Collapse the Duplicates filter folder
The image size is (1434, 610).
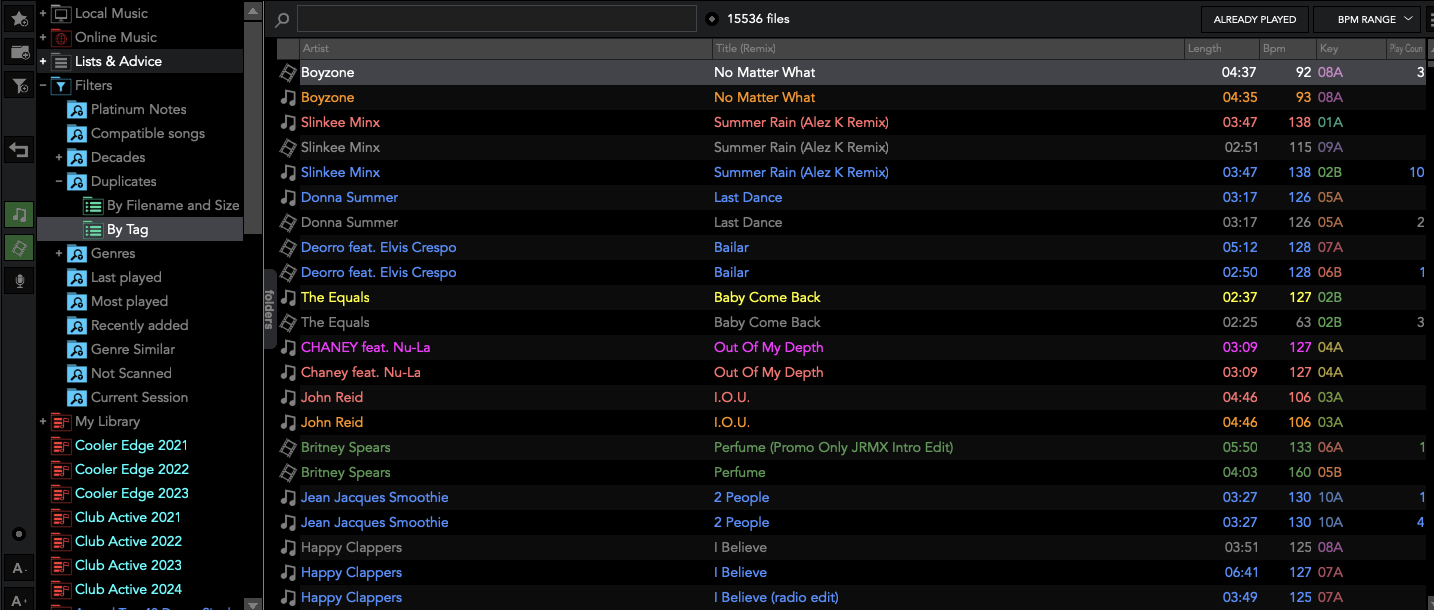click(59, 181)
